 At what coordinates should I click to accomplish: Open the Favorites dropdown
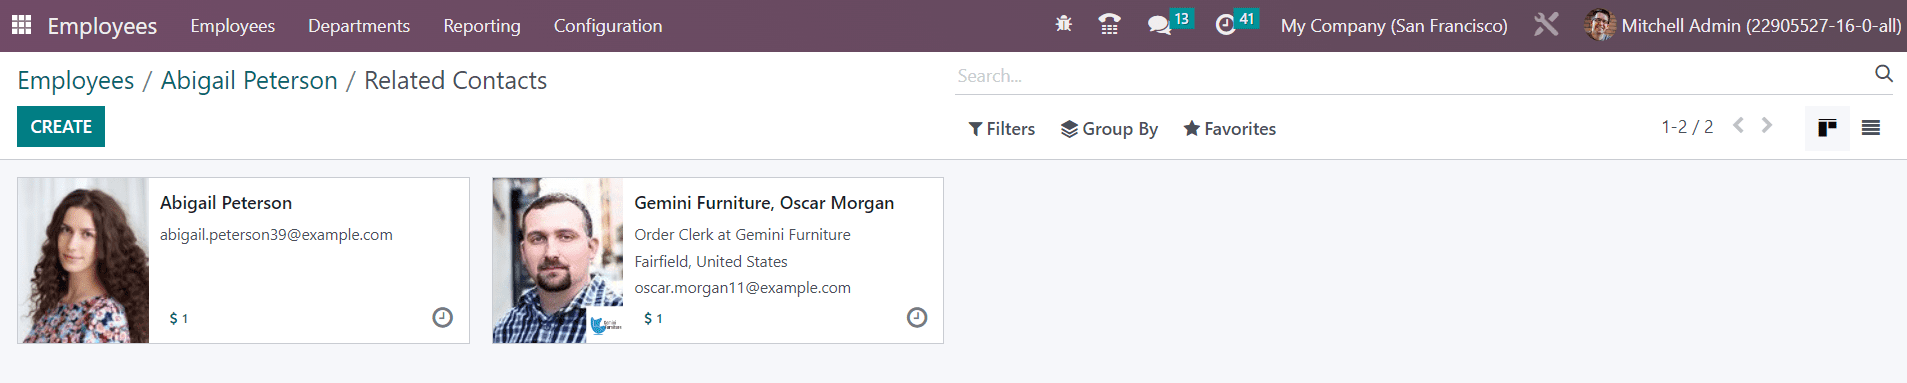1230,129
